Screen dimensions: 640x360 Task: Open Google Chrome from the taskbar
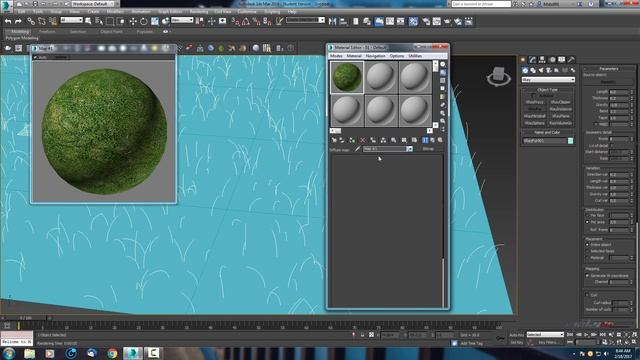click(x=112, y=353)
